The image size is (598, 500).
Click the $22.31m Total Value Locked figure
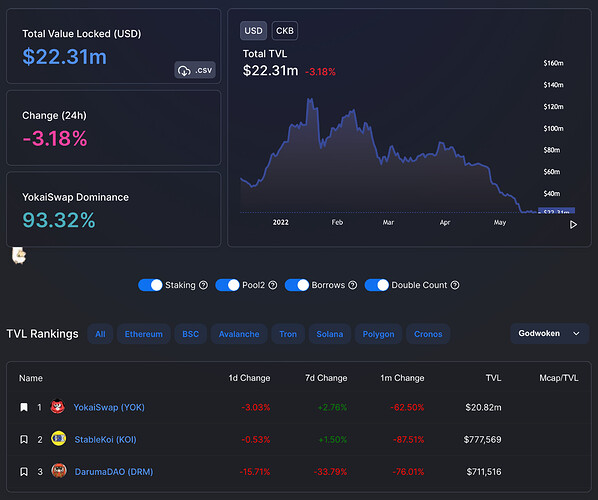pos(64,57)
